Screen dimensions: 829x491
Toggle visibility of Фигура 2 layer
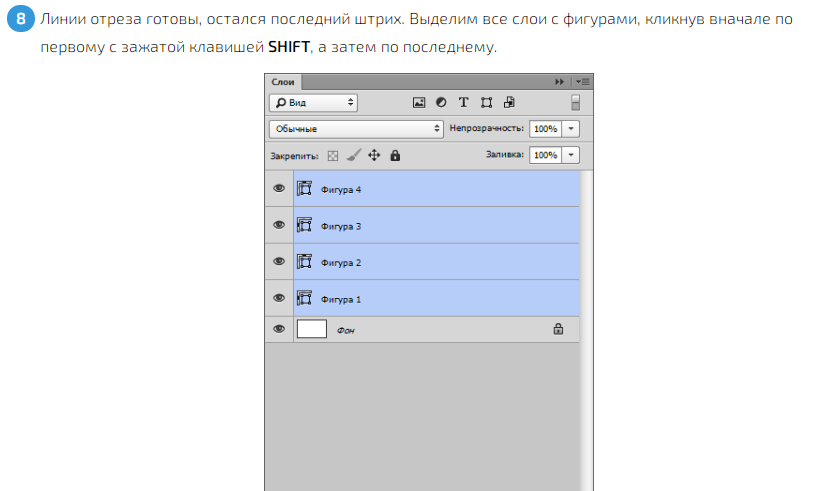279,262
